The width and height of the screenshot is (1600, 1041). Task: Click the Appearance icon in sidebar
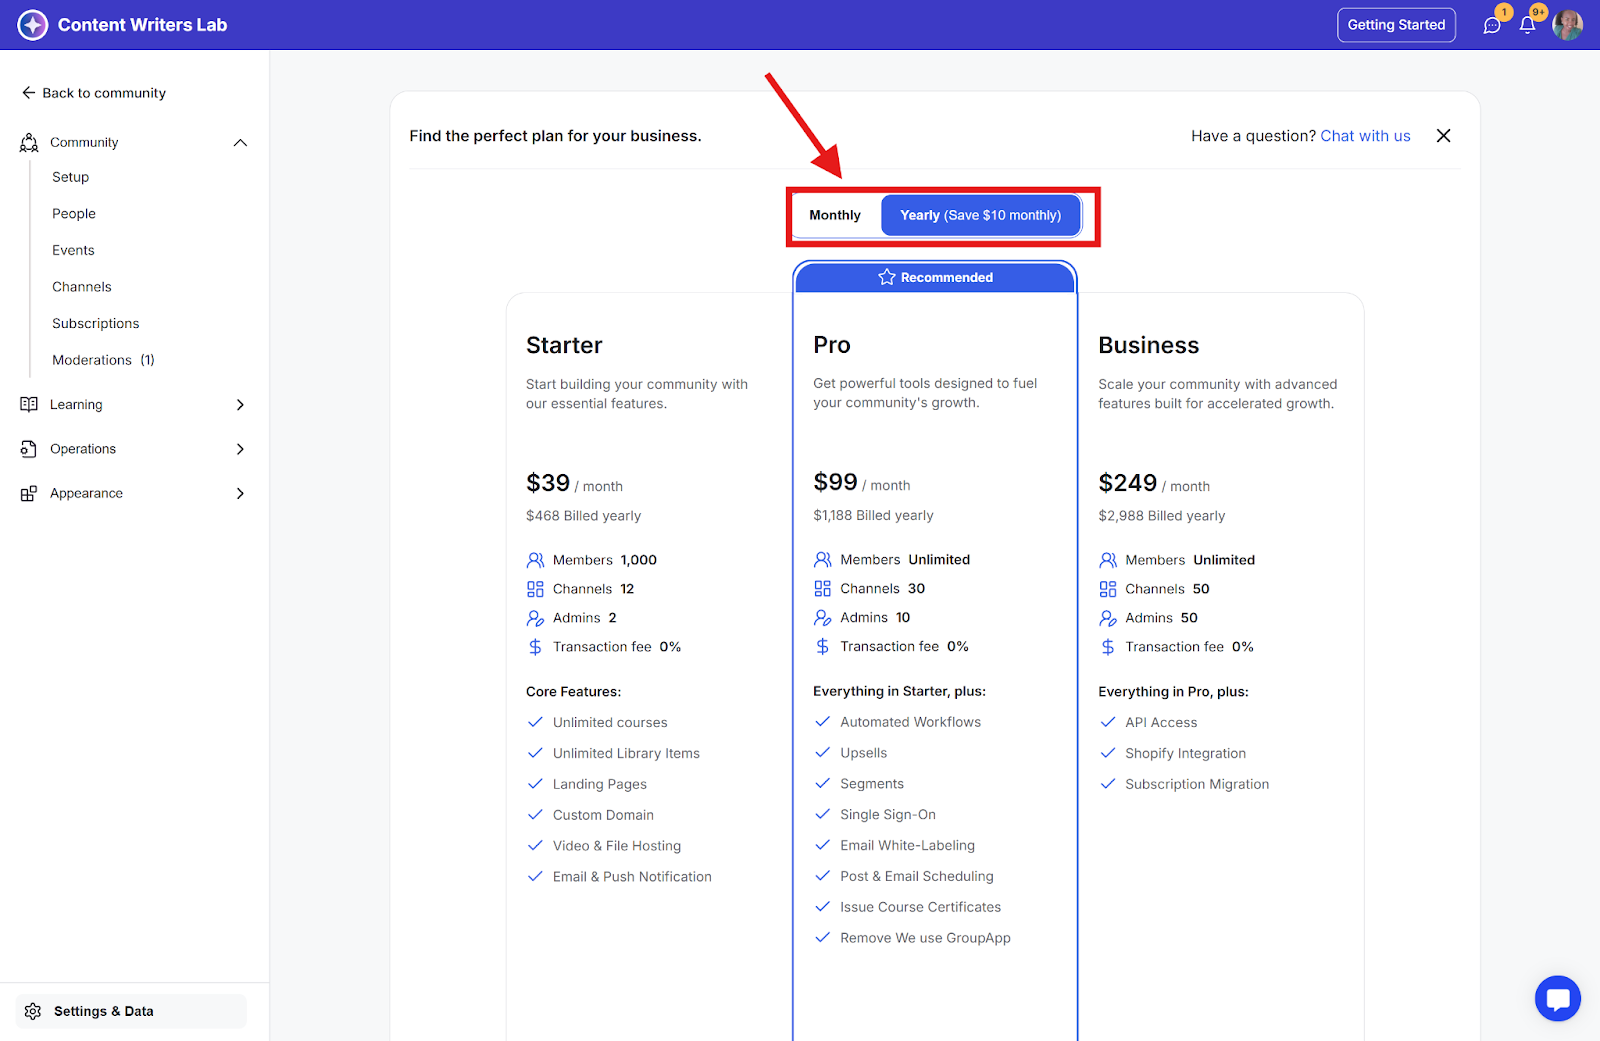pyautogui.click(x=29, y=494)
